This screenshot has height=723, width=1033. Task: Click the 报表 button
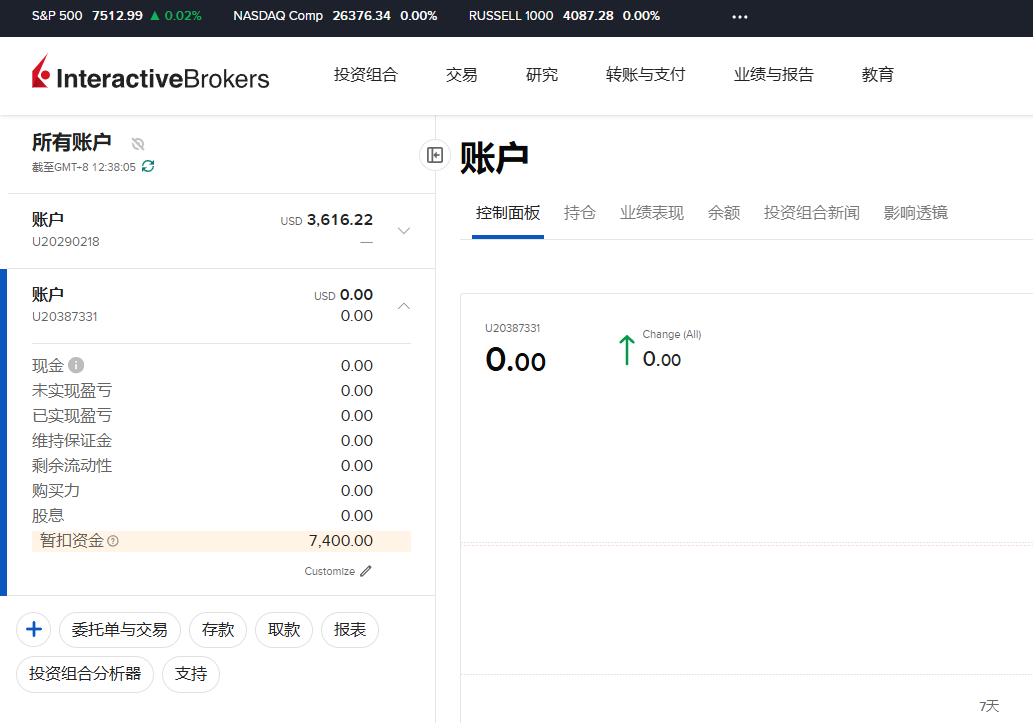(350, 629)
